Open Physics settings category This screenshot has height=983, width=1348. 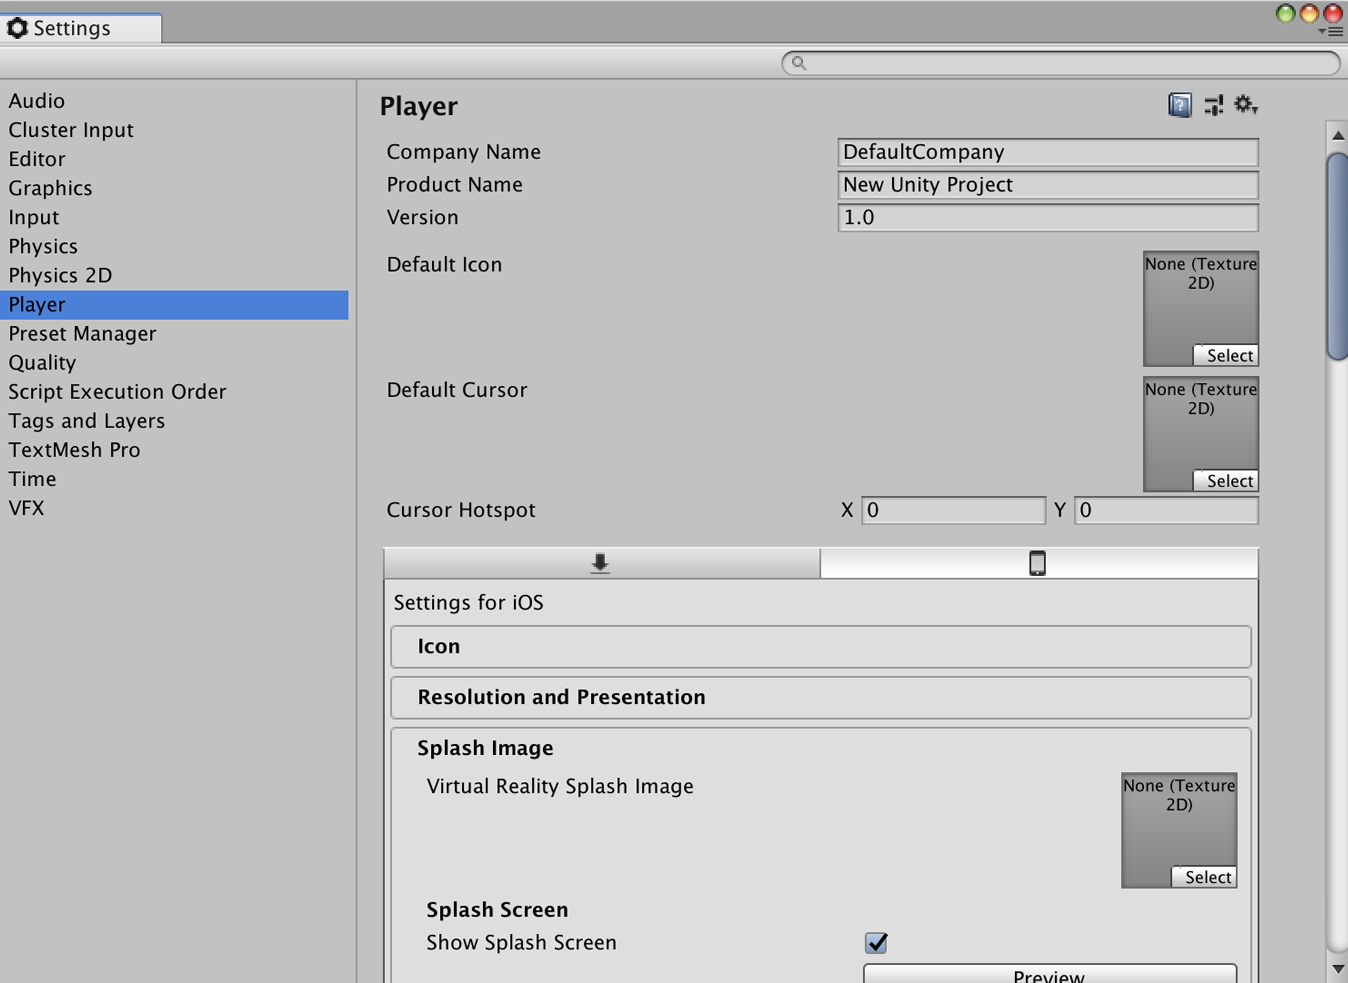[174, 246]
